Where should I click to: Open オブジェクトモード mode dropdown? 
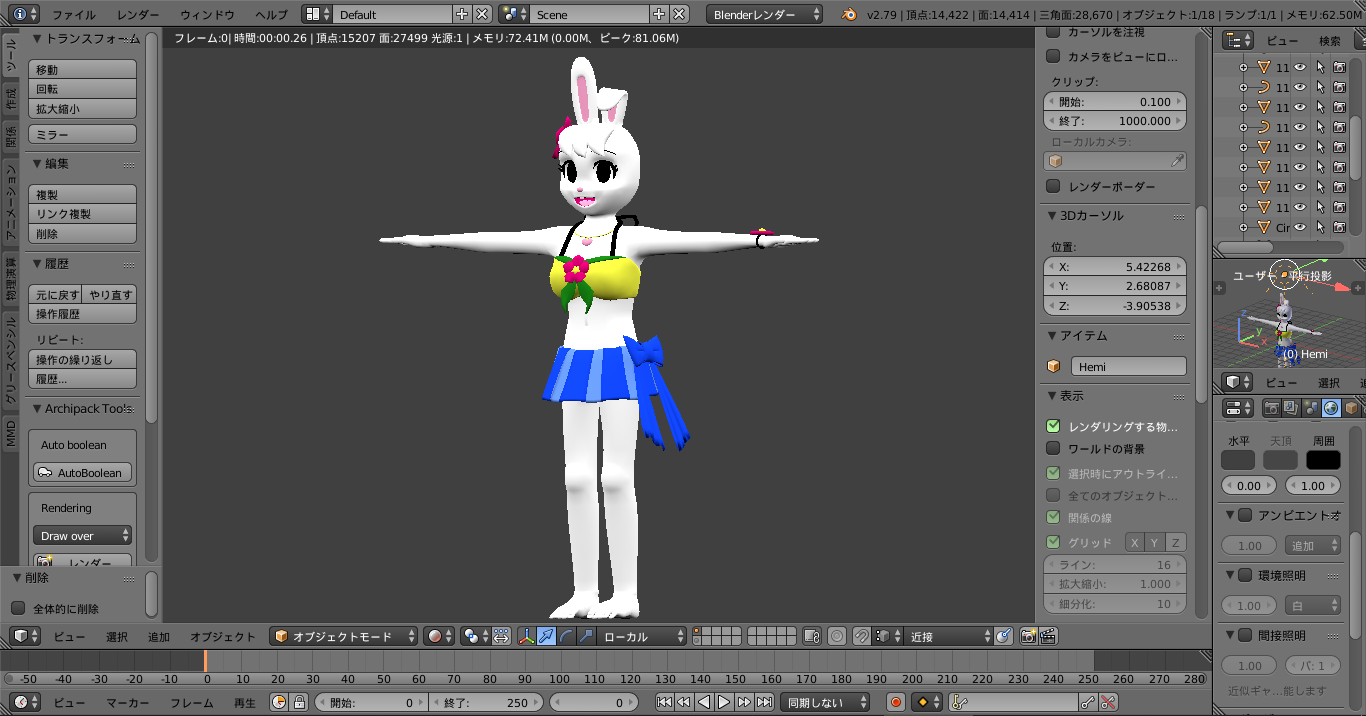coord(344,636)
